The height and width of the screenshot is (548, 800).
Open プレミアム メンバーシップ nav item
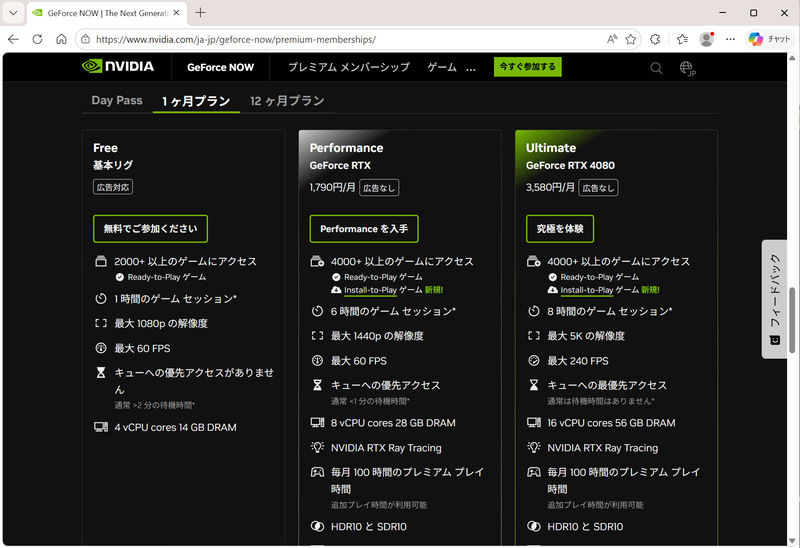(349, 67)
